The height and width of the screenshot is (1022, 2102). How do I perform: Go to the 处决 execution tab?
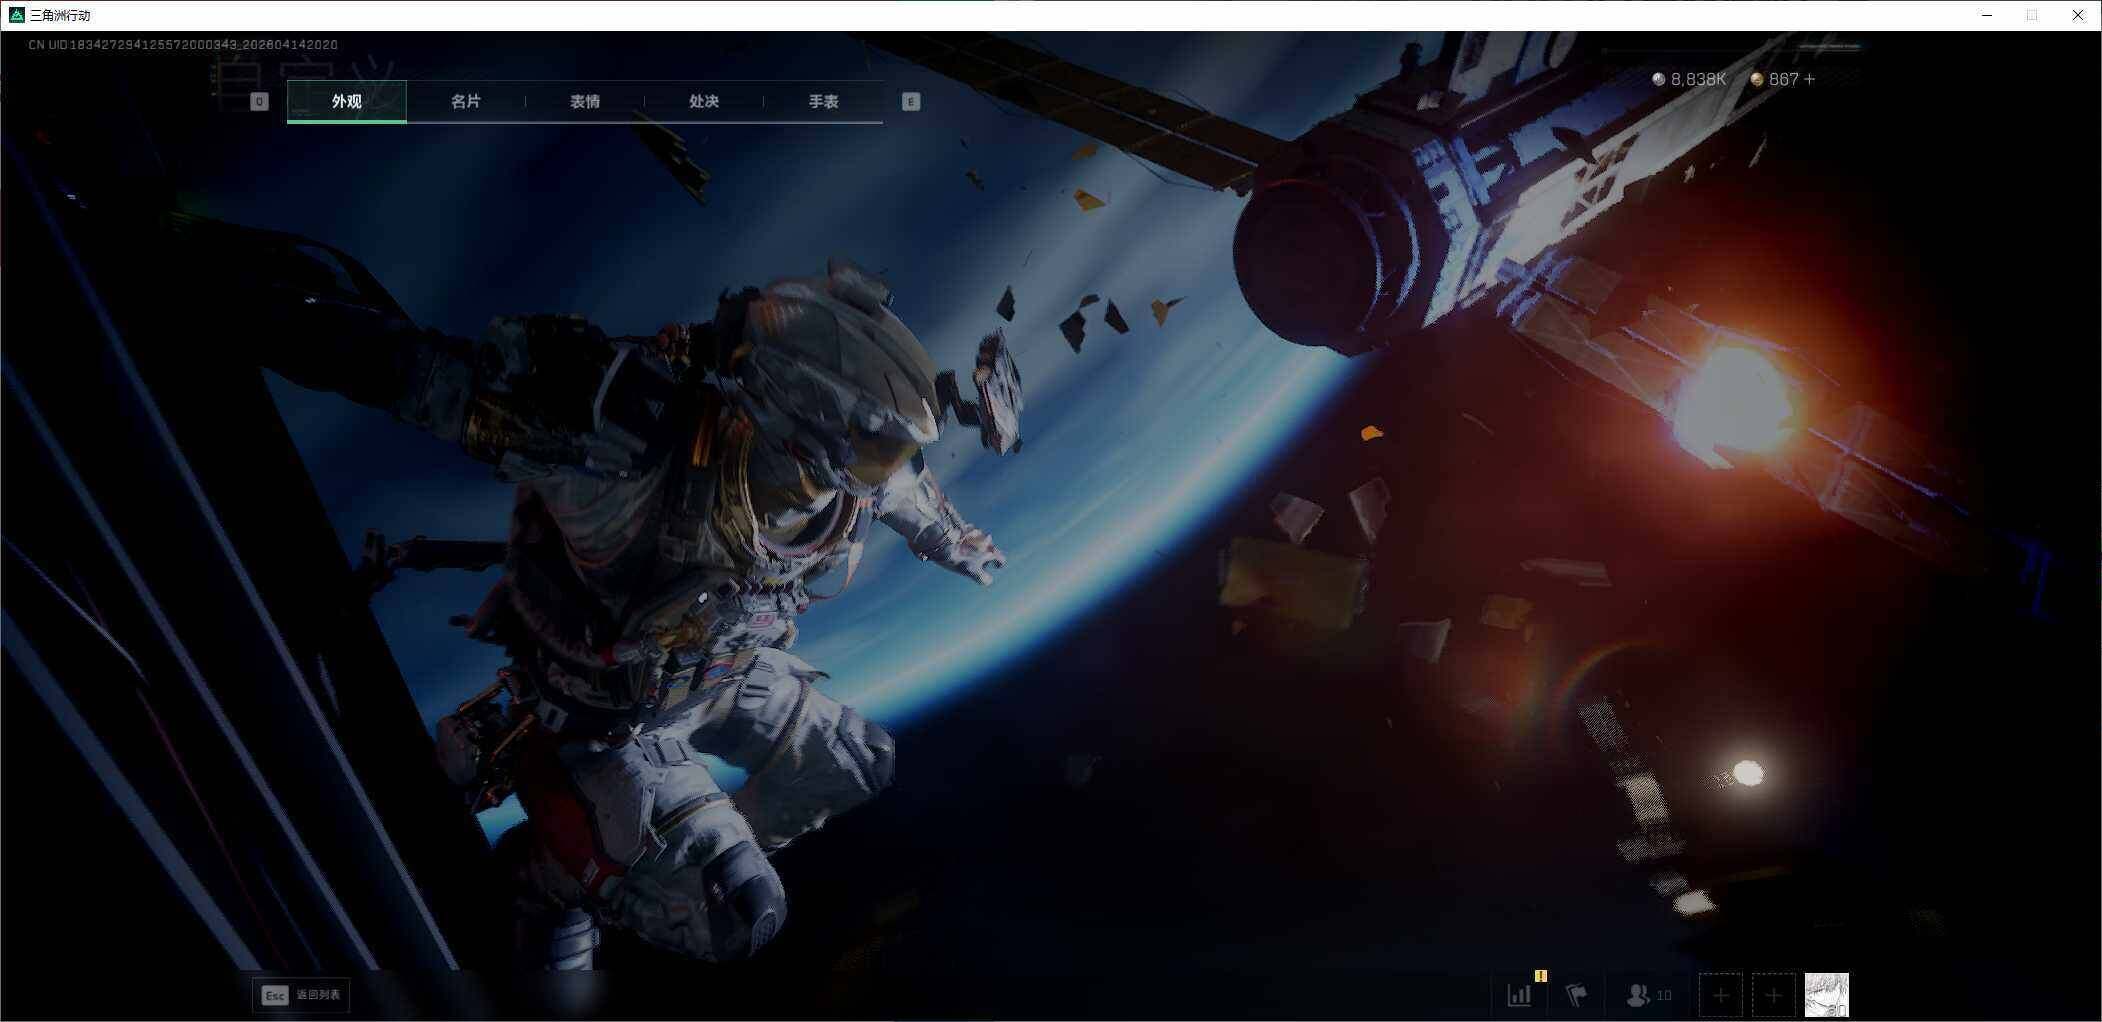(x=703, y=101)
